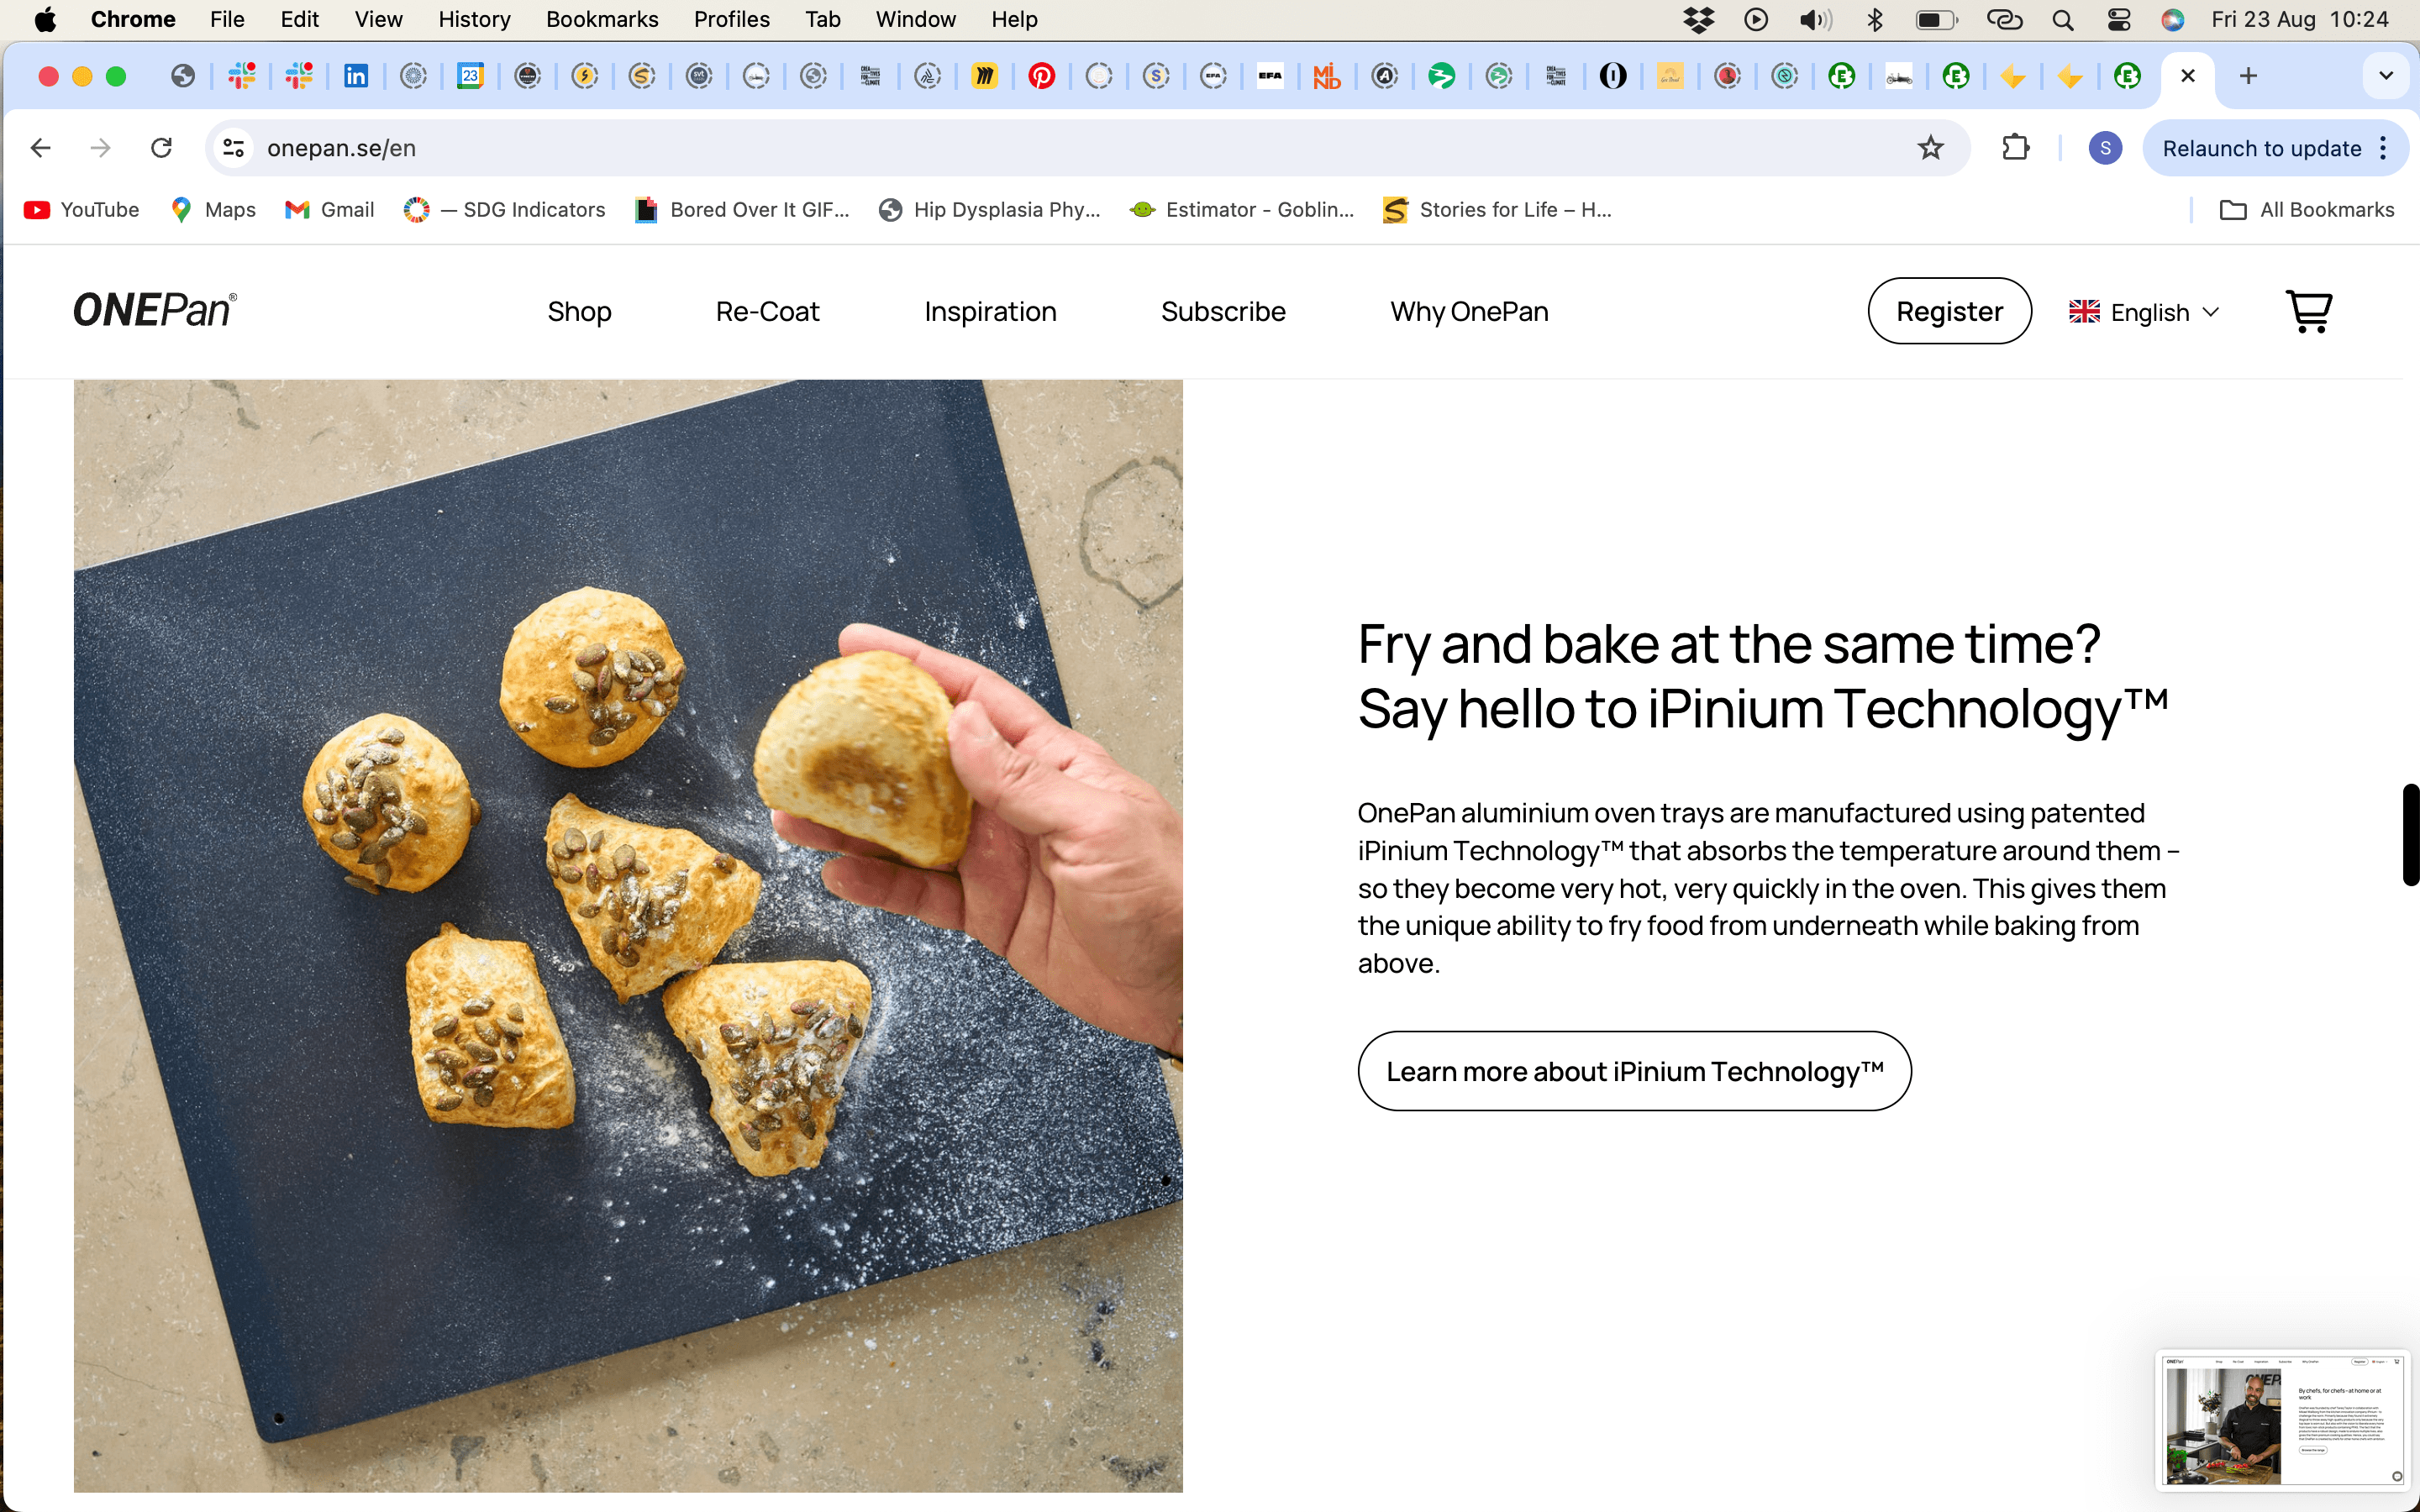Open the Apple menu

[45, 19]
